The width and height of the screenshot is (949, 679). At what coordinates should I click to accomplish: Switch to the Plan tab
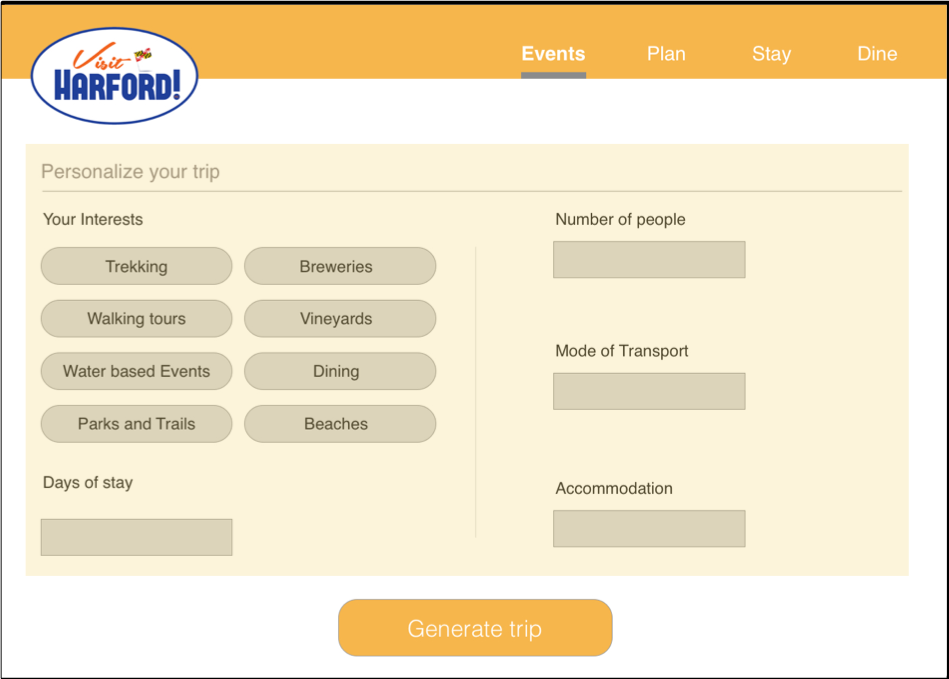666,54
